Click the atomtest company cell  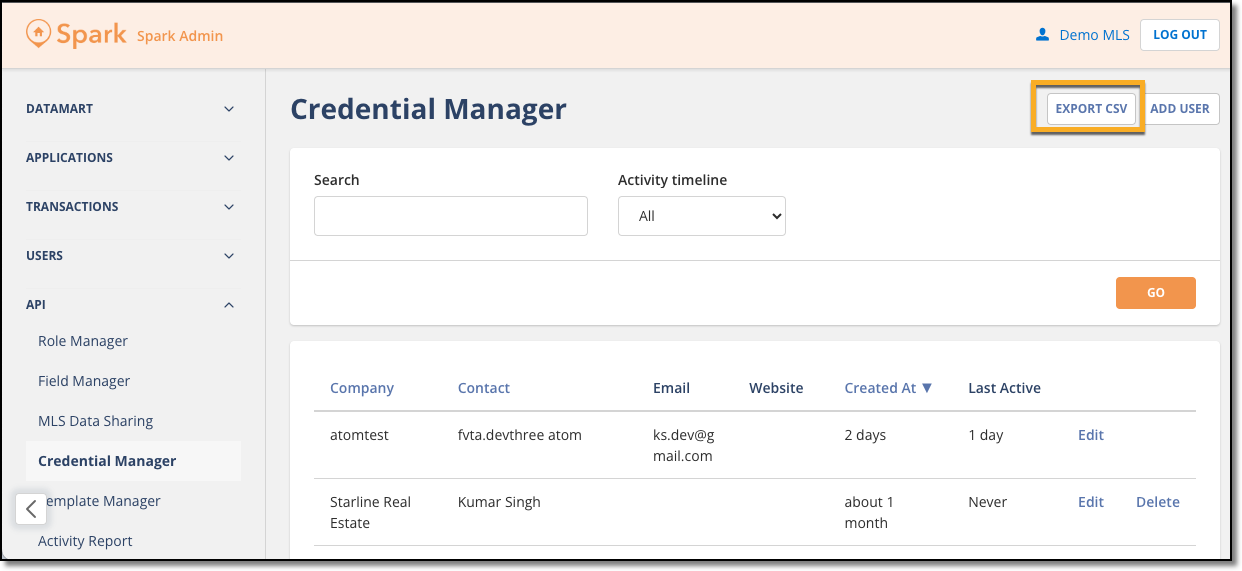click(359, 435)
